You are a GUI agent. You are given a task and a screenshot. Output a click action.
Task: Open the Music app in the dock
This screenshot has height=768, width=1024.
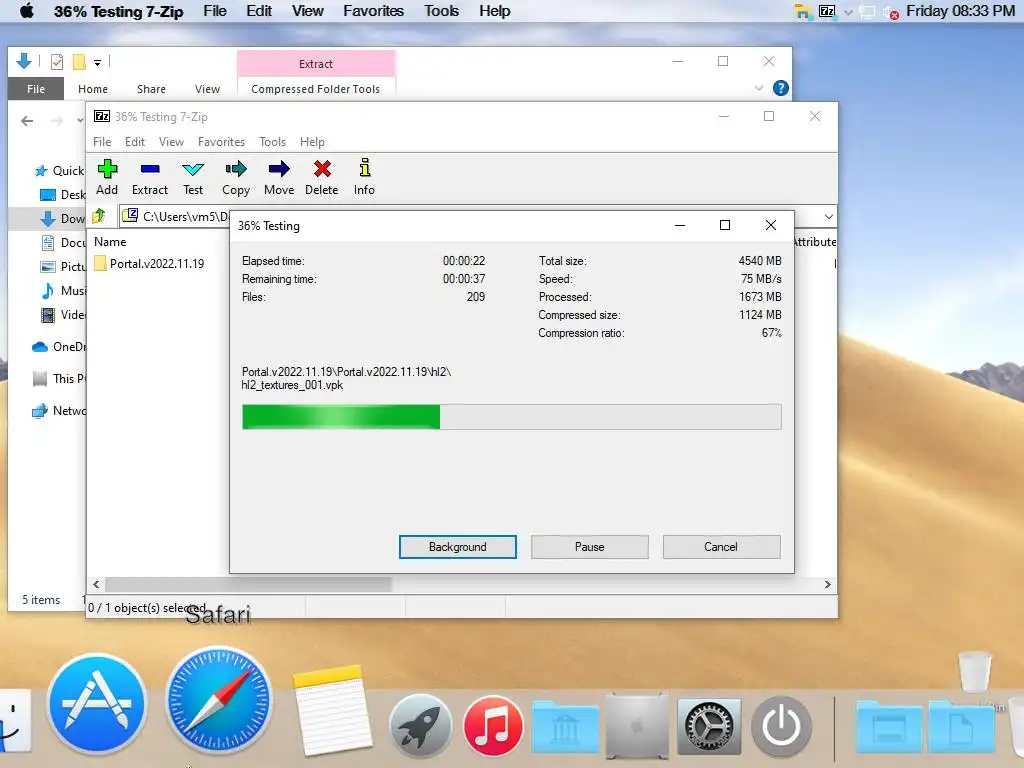pos(493,726)
